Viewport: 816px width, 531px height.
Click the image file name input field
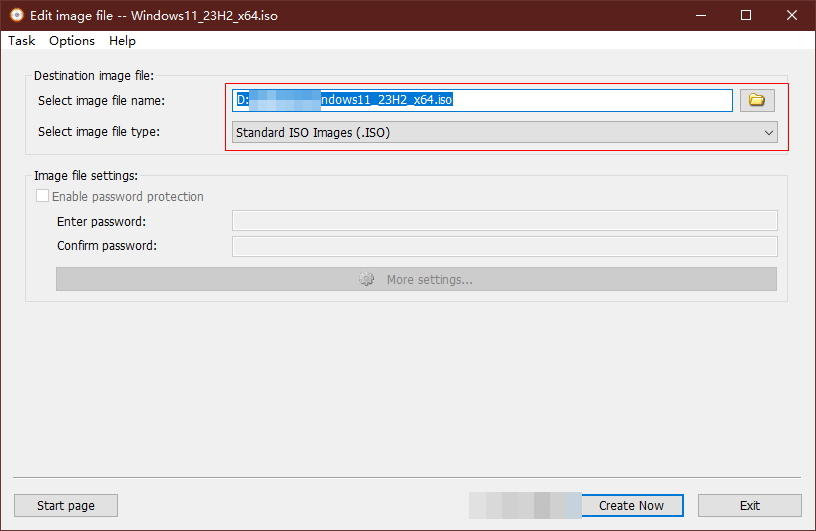click(482, 100)
